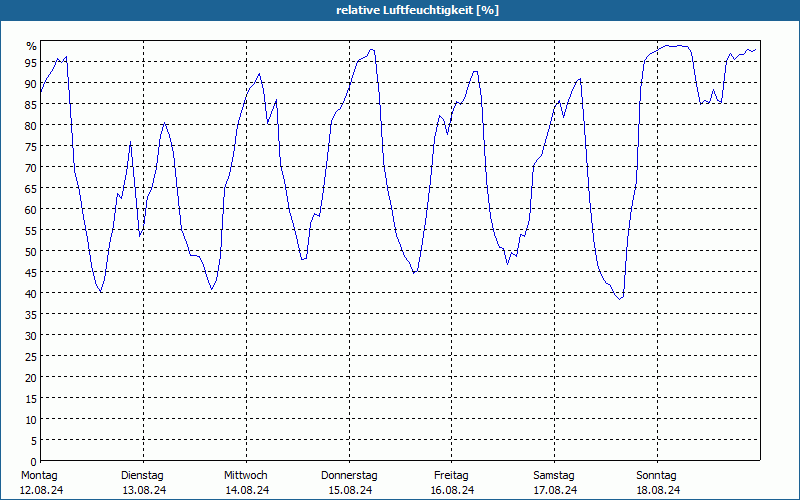Image resolution: width=800 pixels, height=500 pixels.
Task: Click the humidity peak on Donnerstag morning
Action: (x=371, y=49)
